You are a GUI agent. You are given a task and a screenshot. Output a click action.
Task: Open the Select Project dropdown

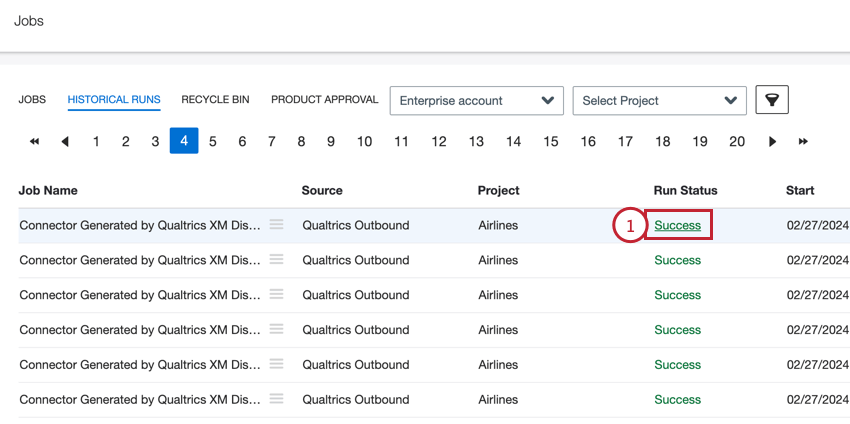659,100
